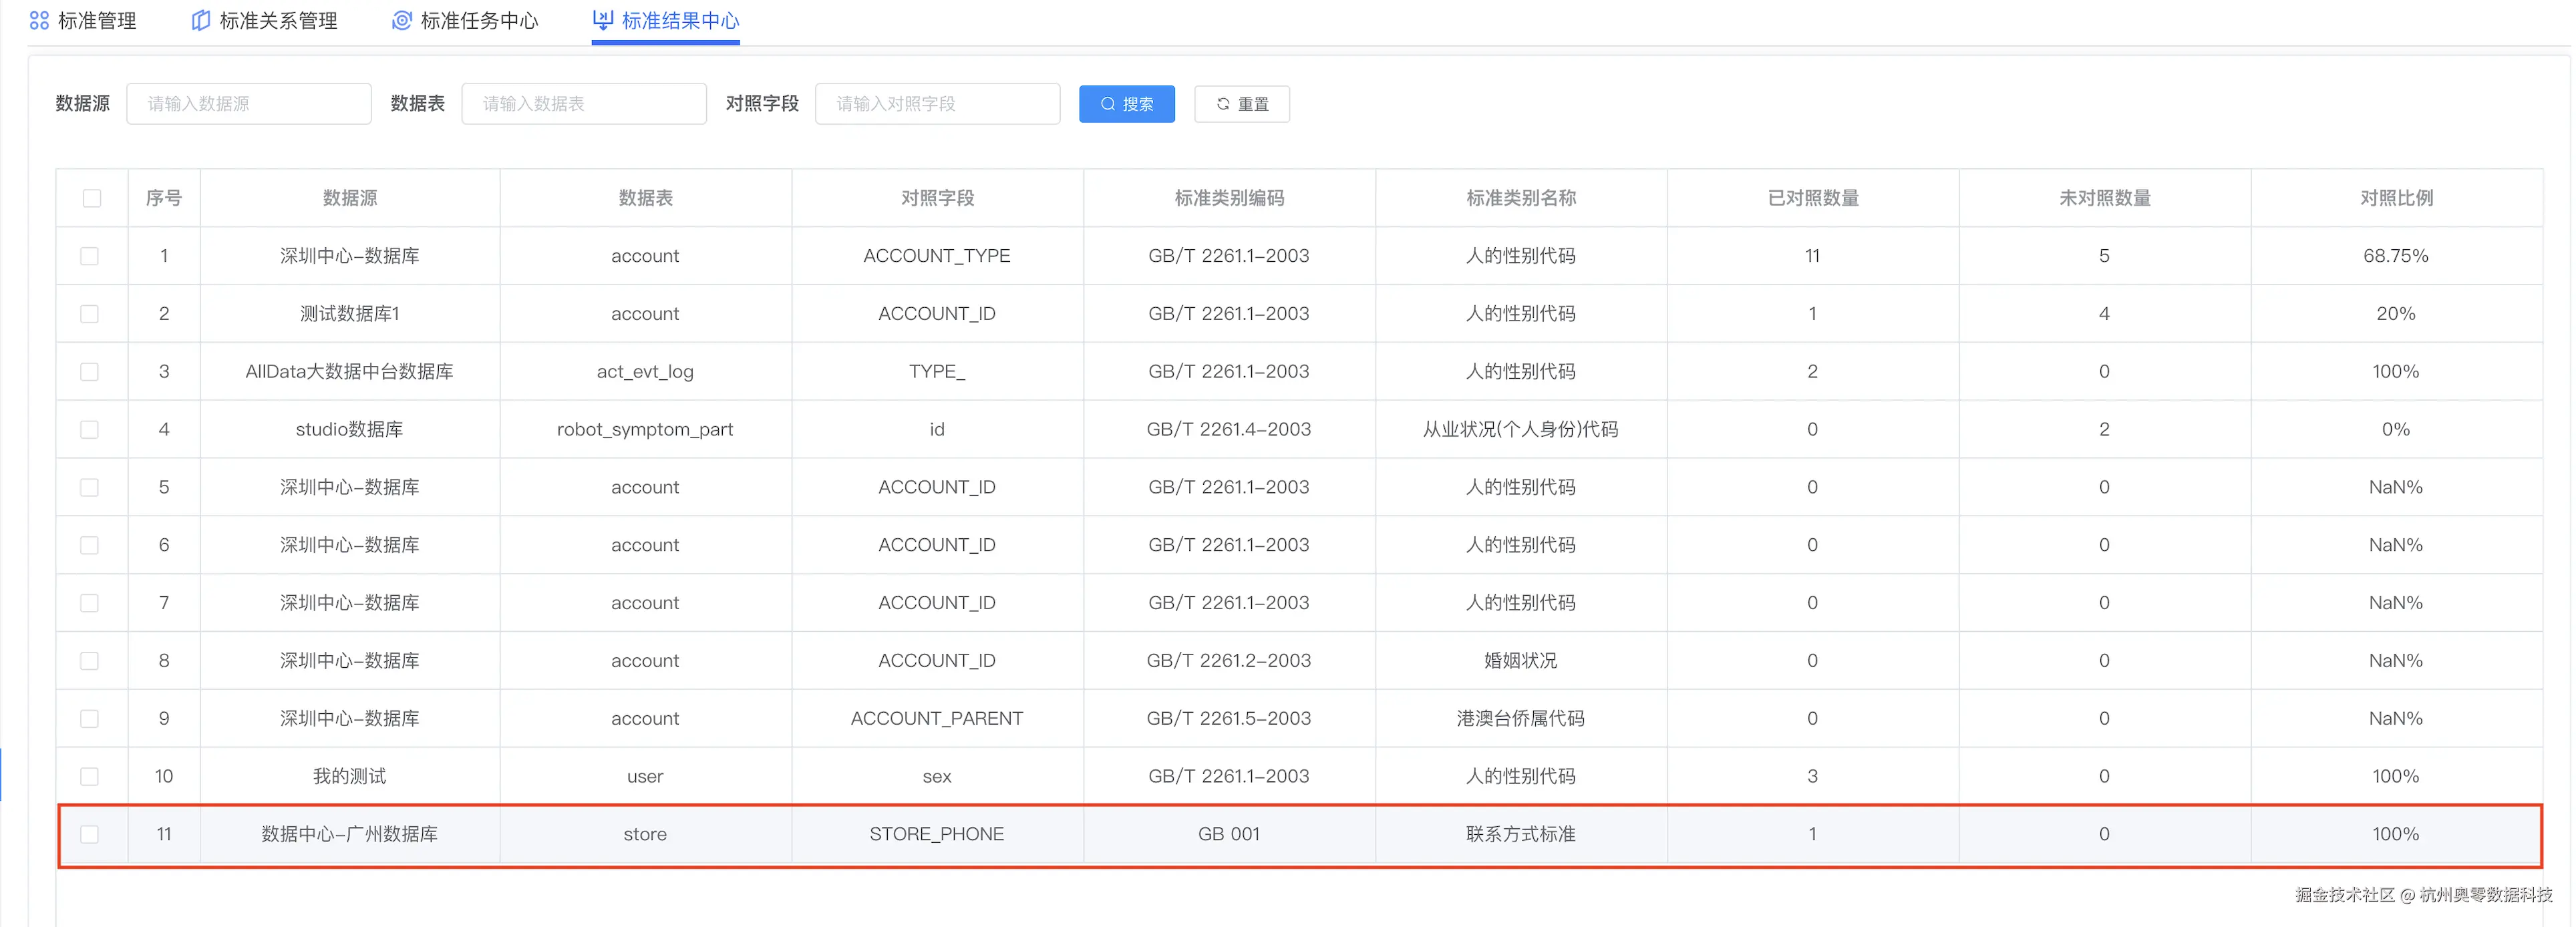This screenshot has height=927, width=2576.
Task: Click the 68.75% ratio cell
Action: [2396, 256]
